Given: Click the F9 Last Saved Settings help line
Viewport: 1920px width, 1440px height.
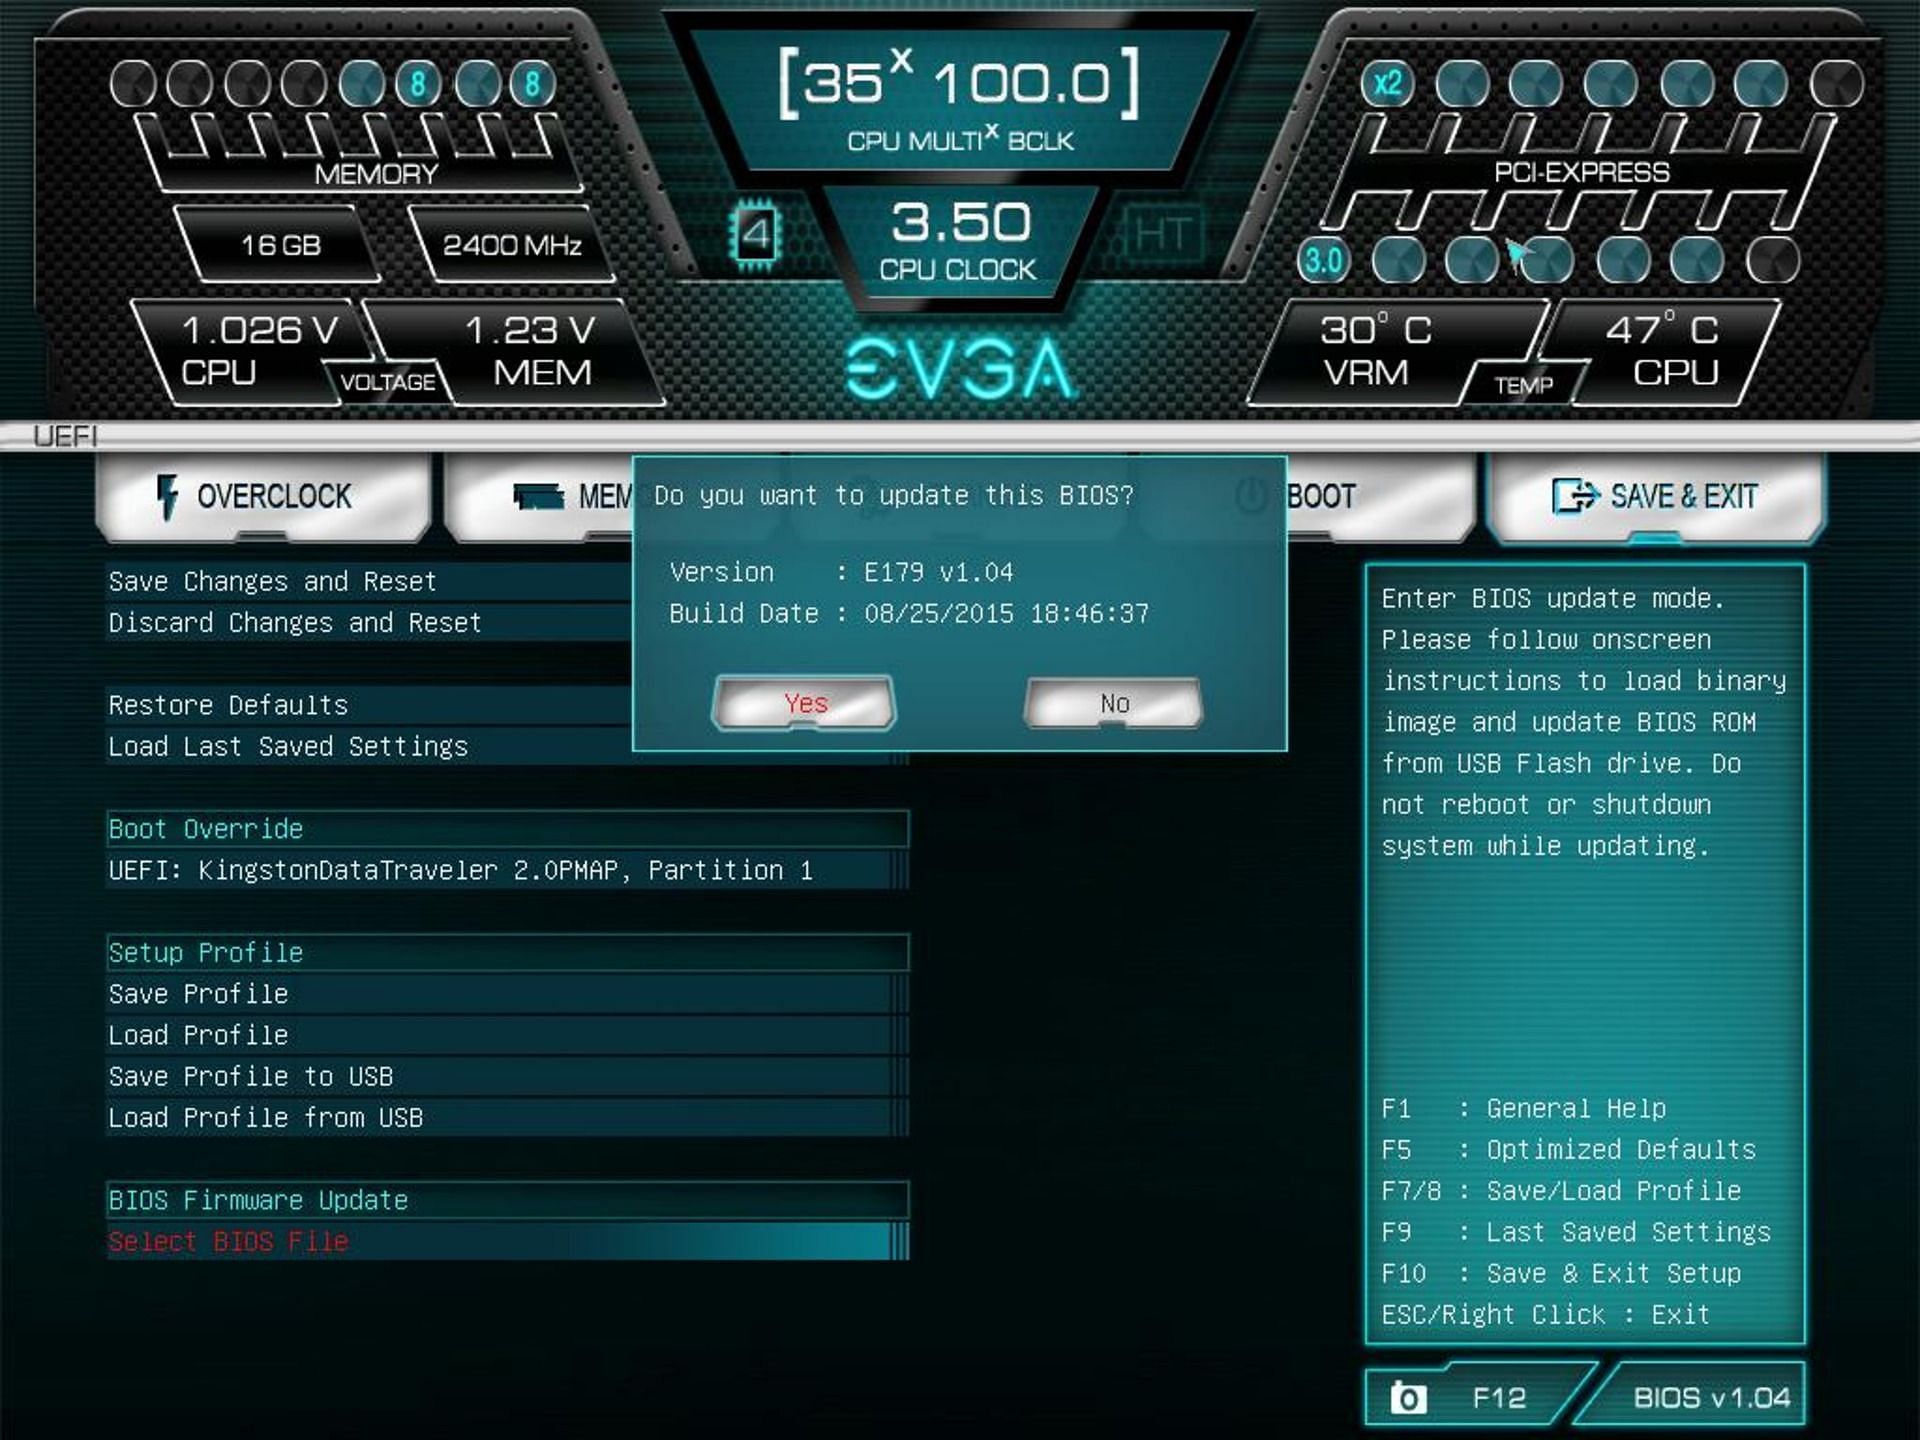Looking at the screenshot, I should [1576, 1232].
